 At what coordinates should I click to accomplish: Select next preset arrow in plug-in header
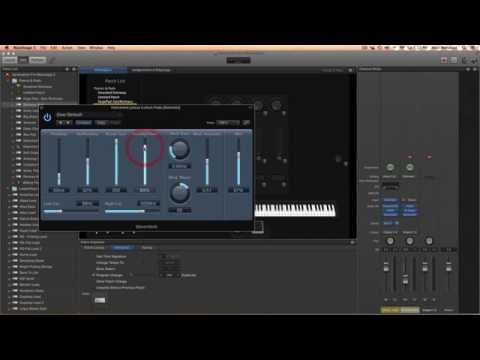pos(68,123)
